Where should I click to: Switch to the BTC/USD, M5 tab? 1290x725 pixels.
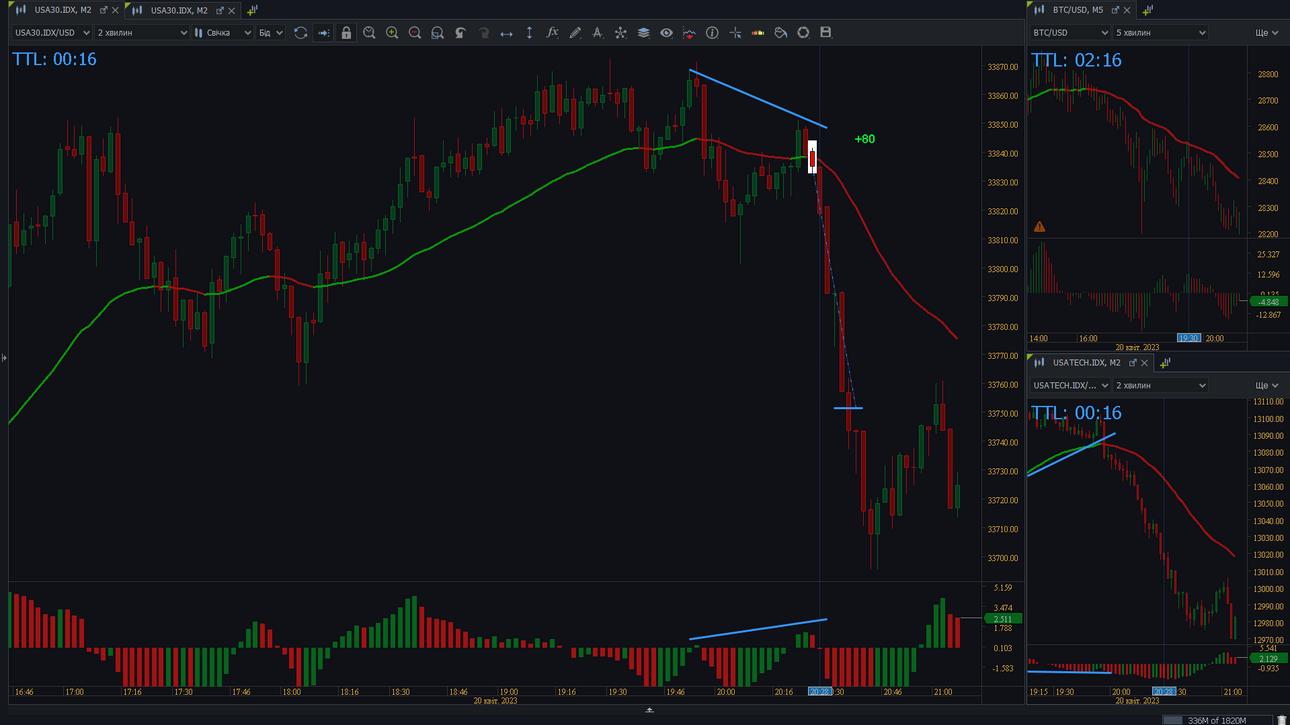[1077, 10]
